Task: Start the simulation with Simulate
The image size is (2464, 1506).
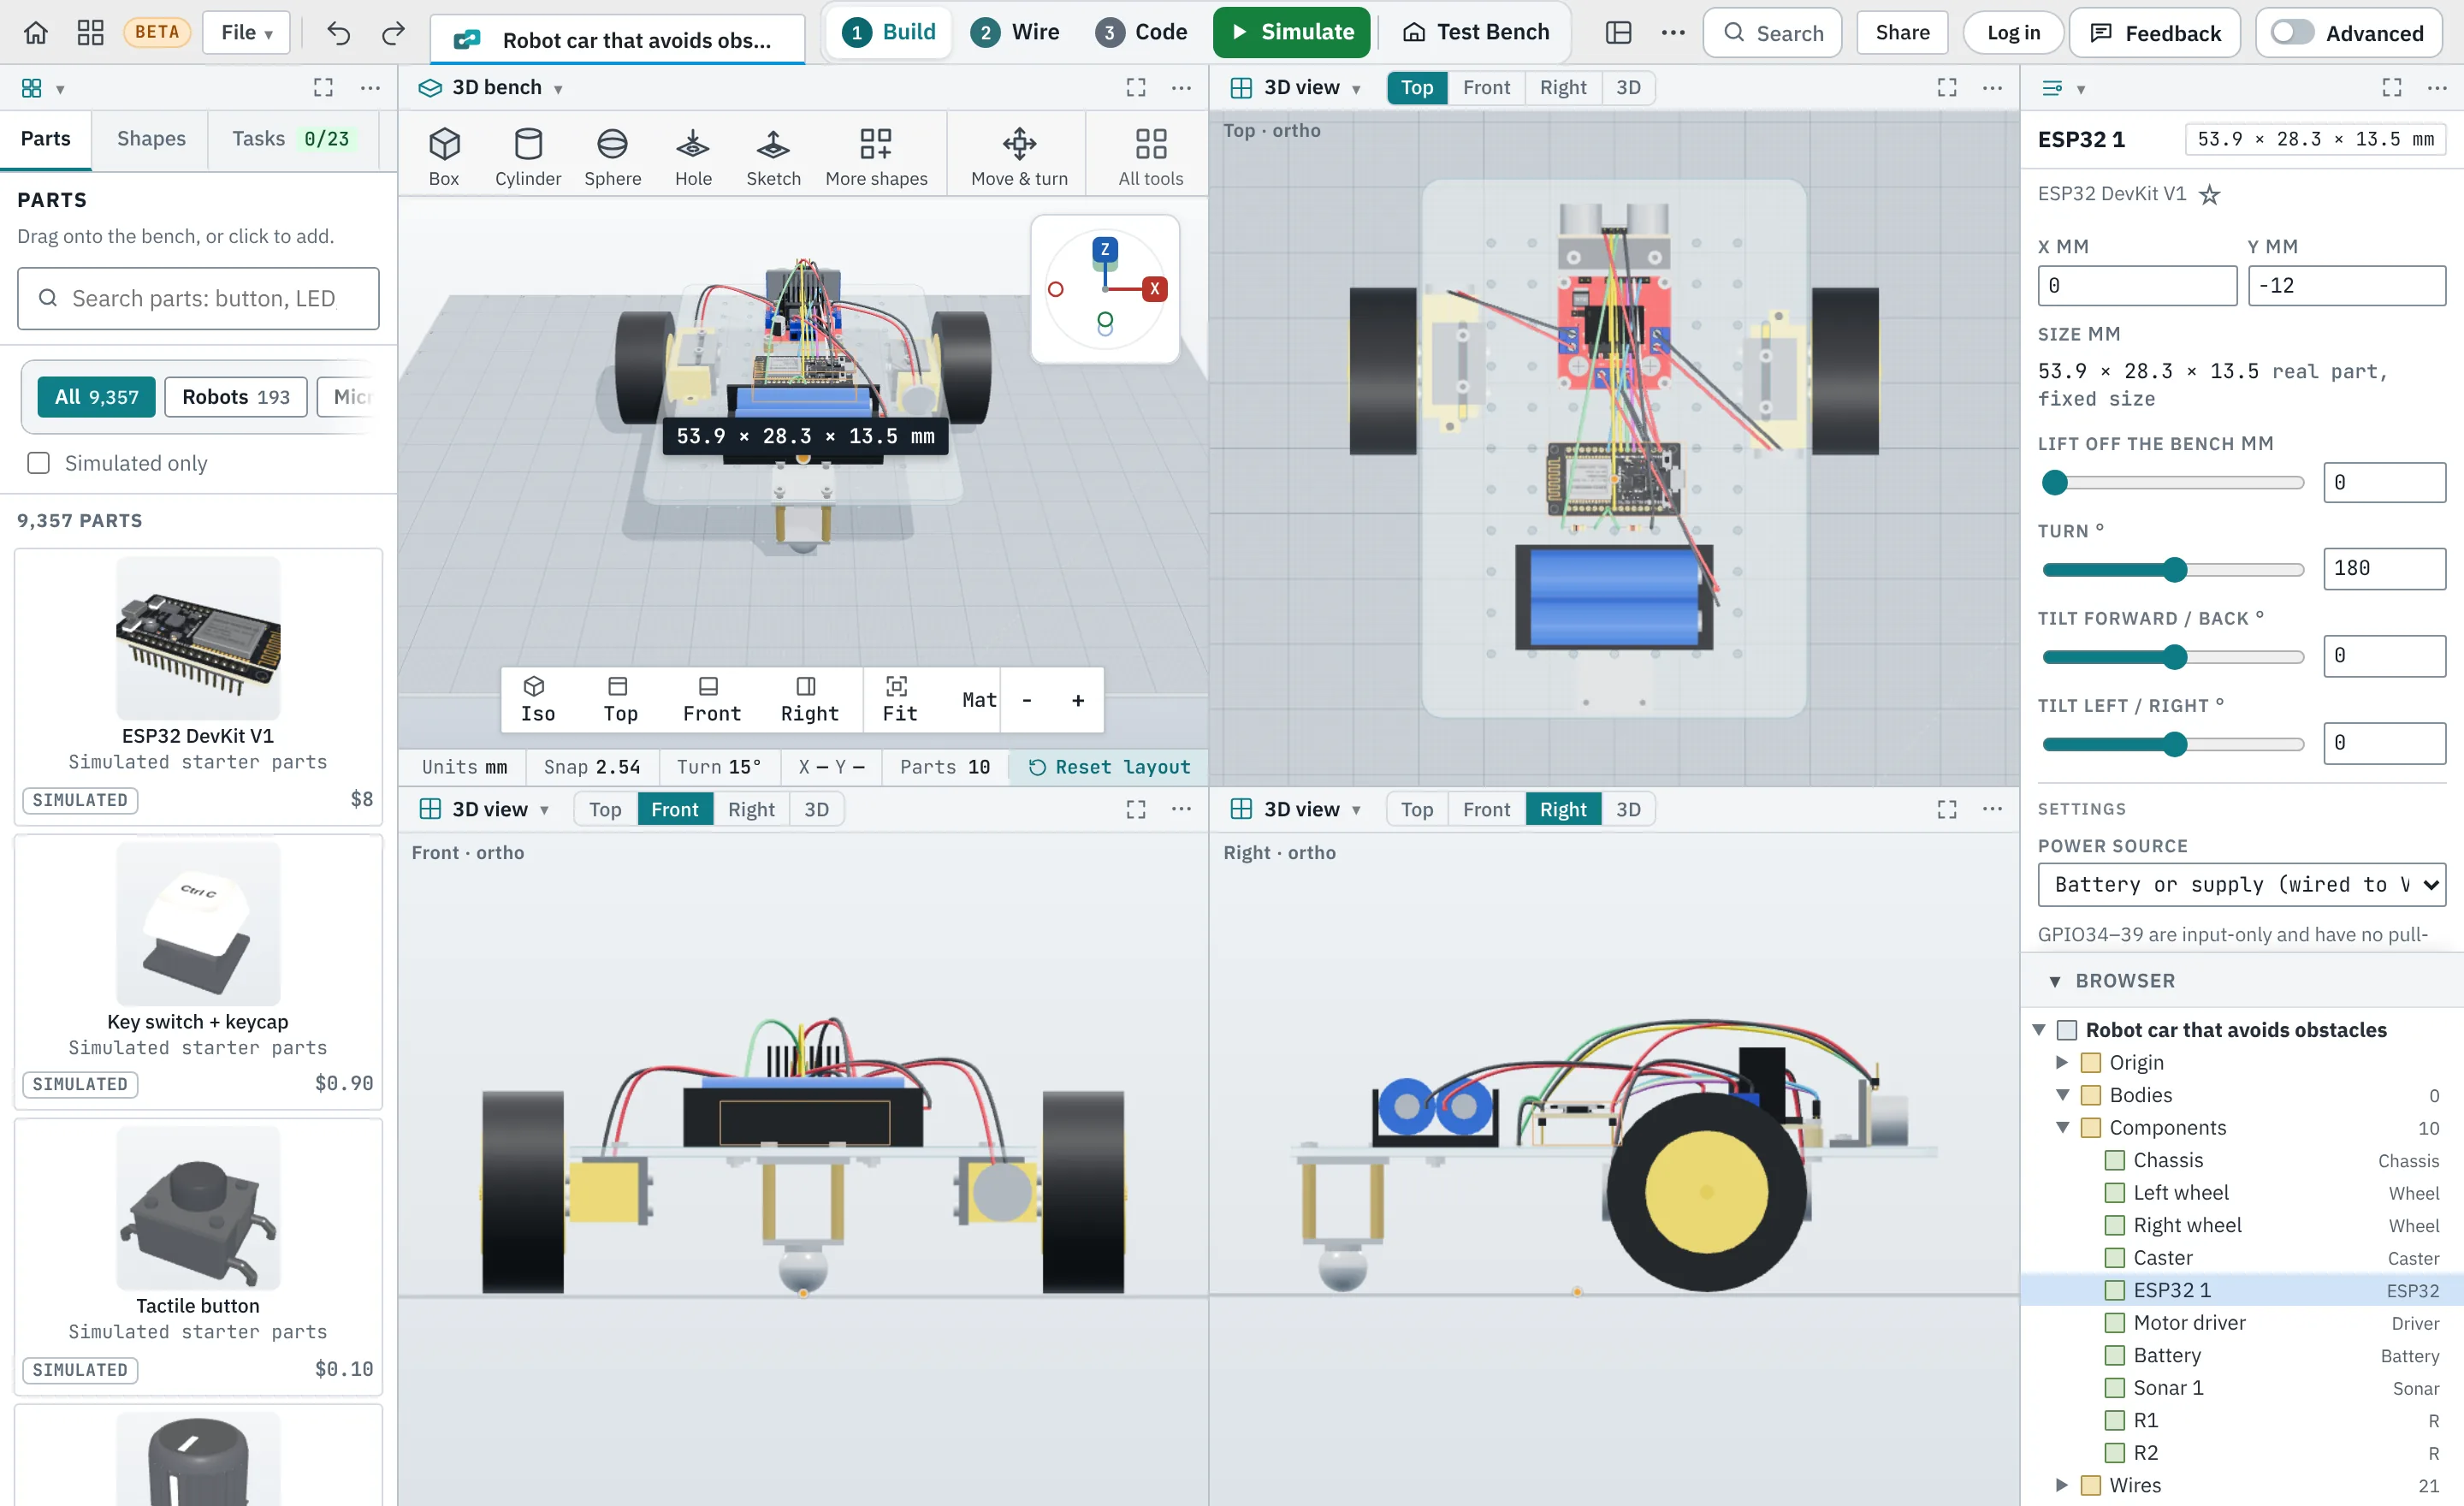Action: tap(1291, 32)
